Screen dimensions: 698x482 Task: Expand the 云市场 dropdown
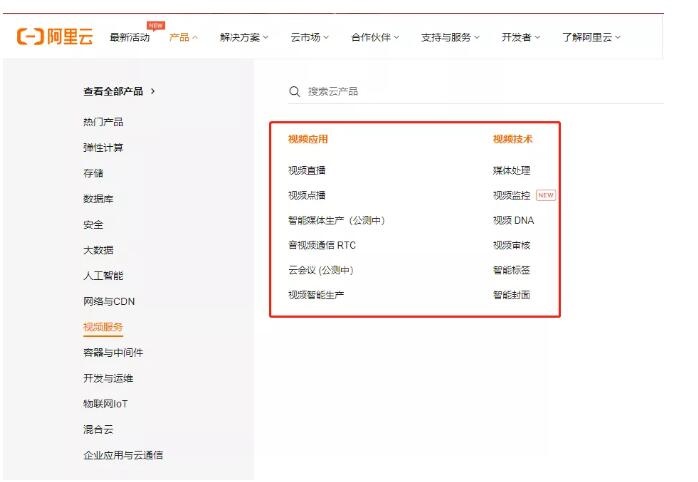pos(310,37)
